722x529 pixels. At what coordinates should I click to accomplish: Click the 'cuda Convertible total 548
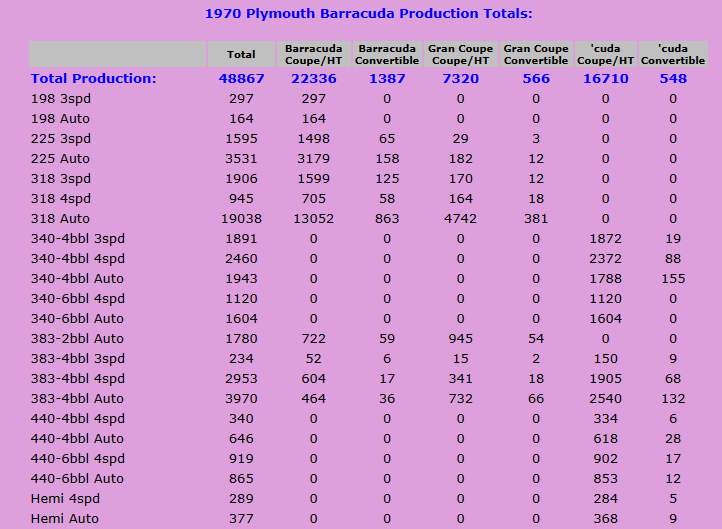coord(673,78)
